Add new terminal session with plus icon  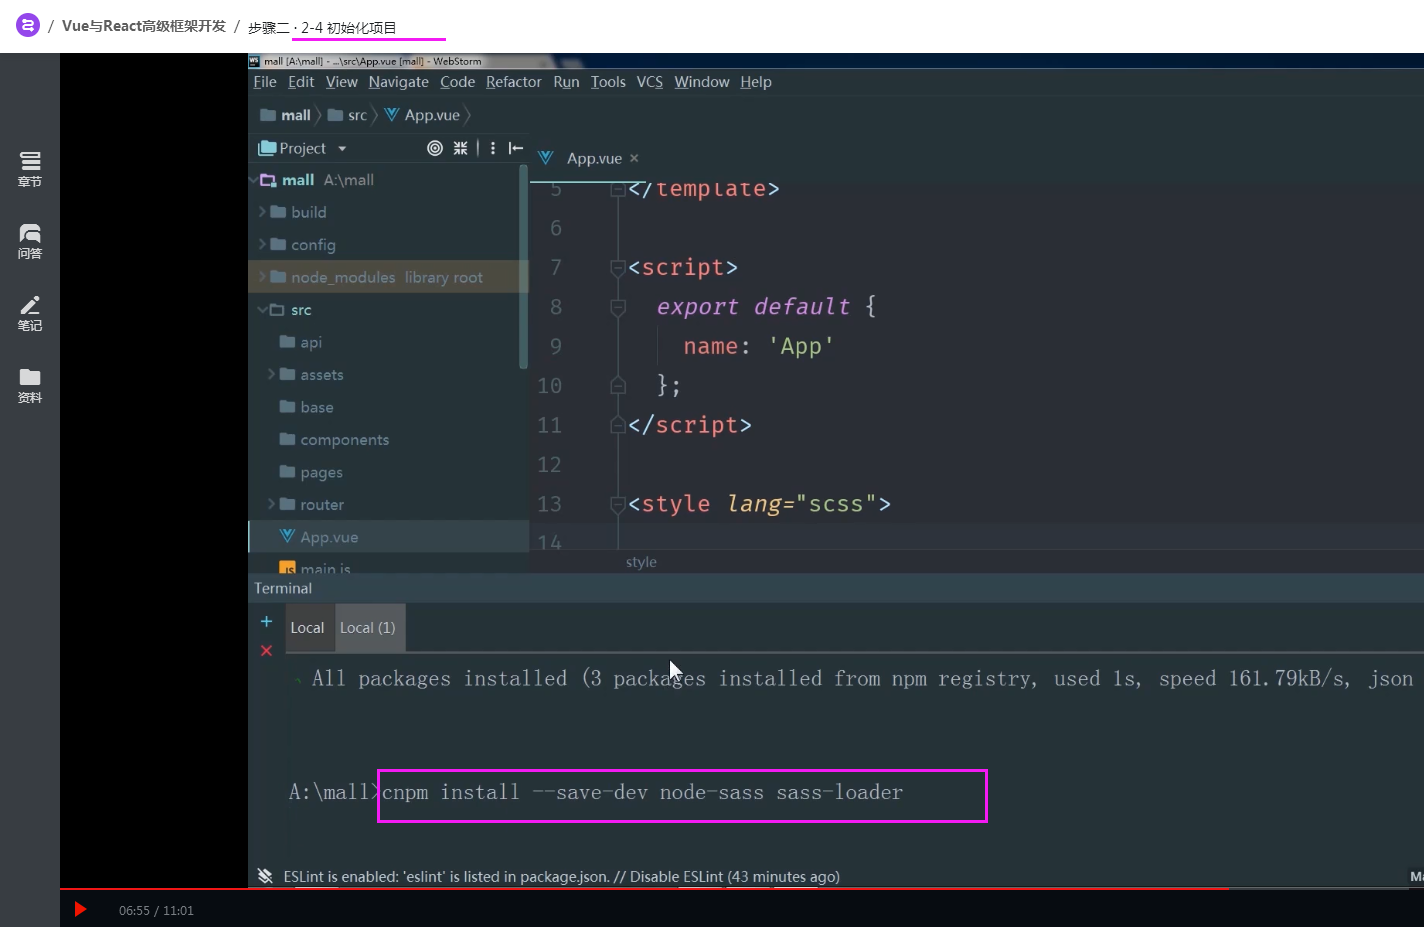(x=266, y=621)
